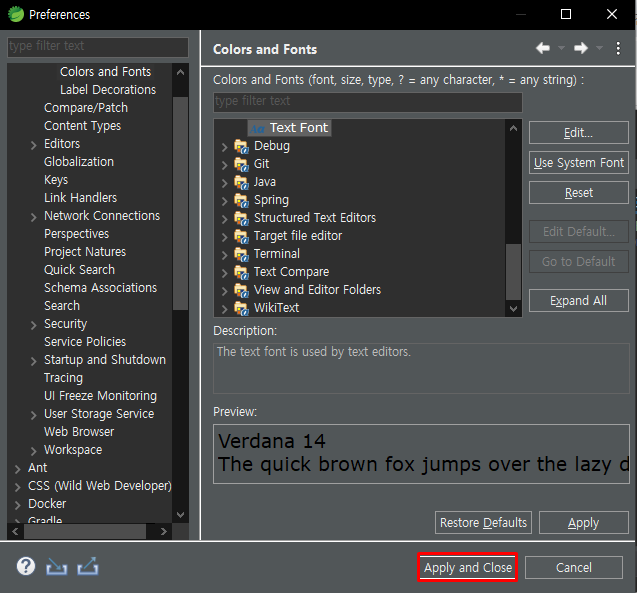Expand the Security preference node
Image resolution: width=637 pixels, height=593 pixels.
click(33, 325)
